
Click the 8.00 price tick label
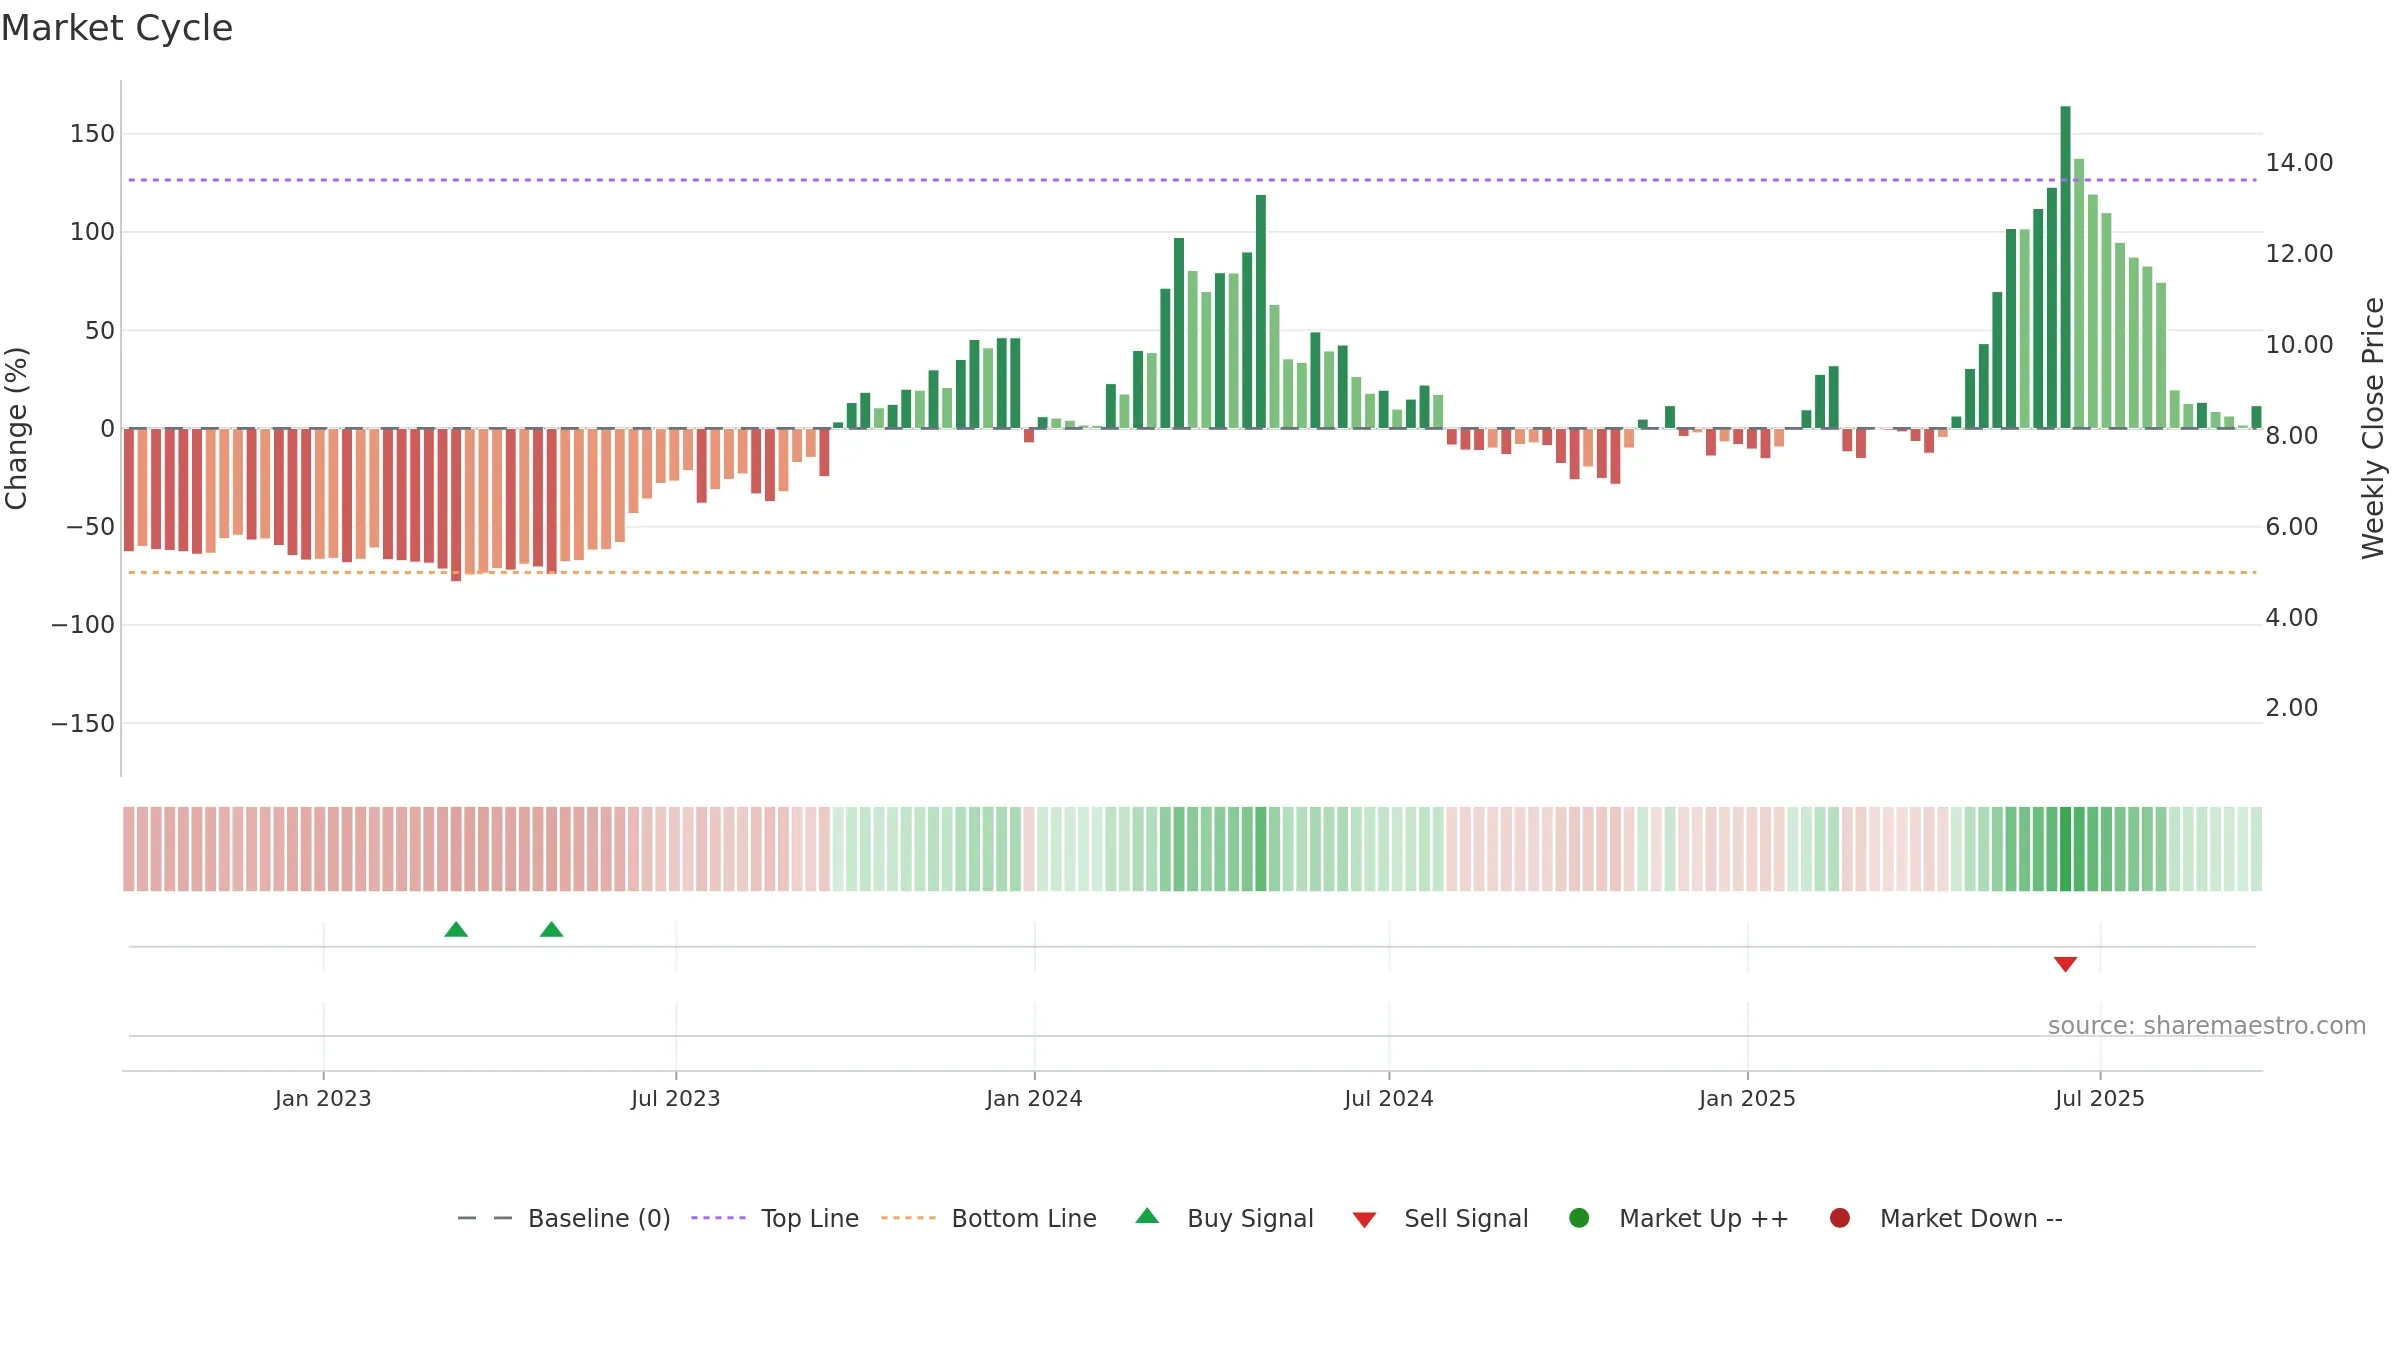pyautogui.click(x=2291, y=435)
